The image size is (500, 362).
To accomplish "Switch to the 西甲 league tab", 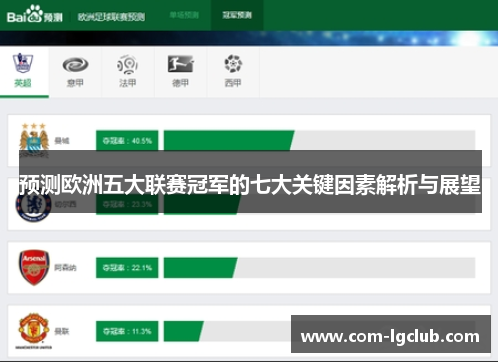I will click(x=233, y=72).
